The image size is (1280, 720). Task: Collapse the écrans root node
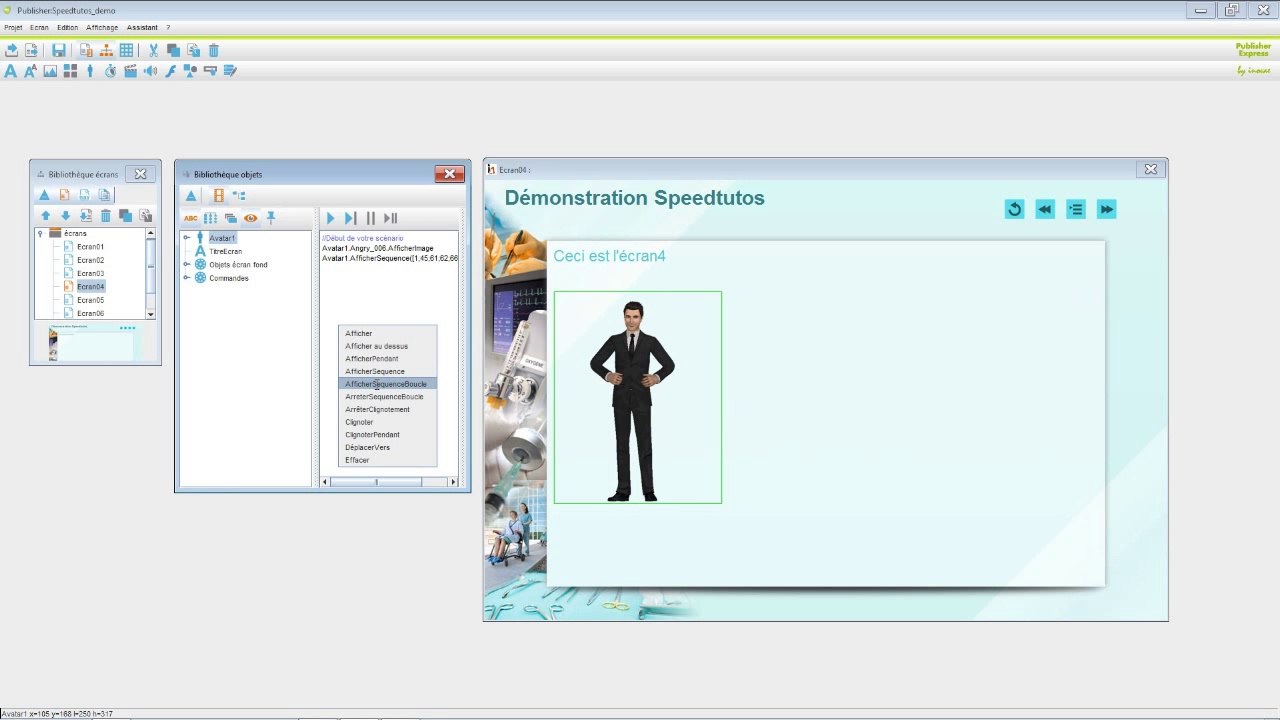(x=40, y=233)
